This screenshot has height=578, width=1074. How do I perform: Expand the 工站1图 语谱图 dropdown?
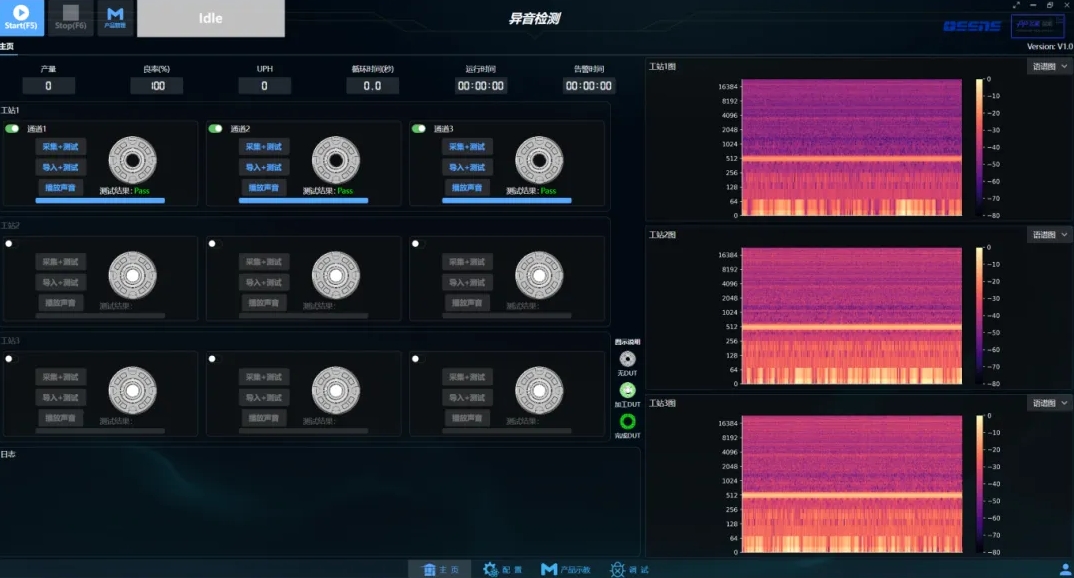coord(1049,66)
